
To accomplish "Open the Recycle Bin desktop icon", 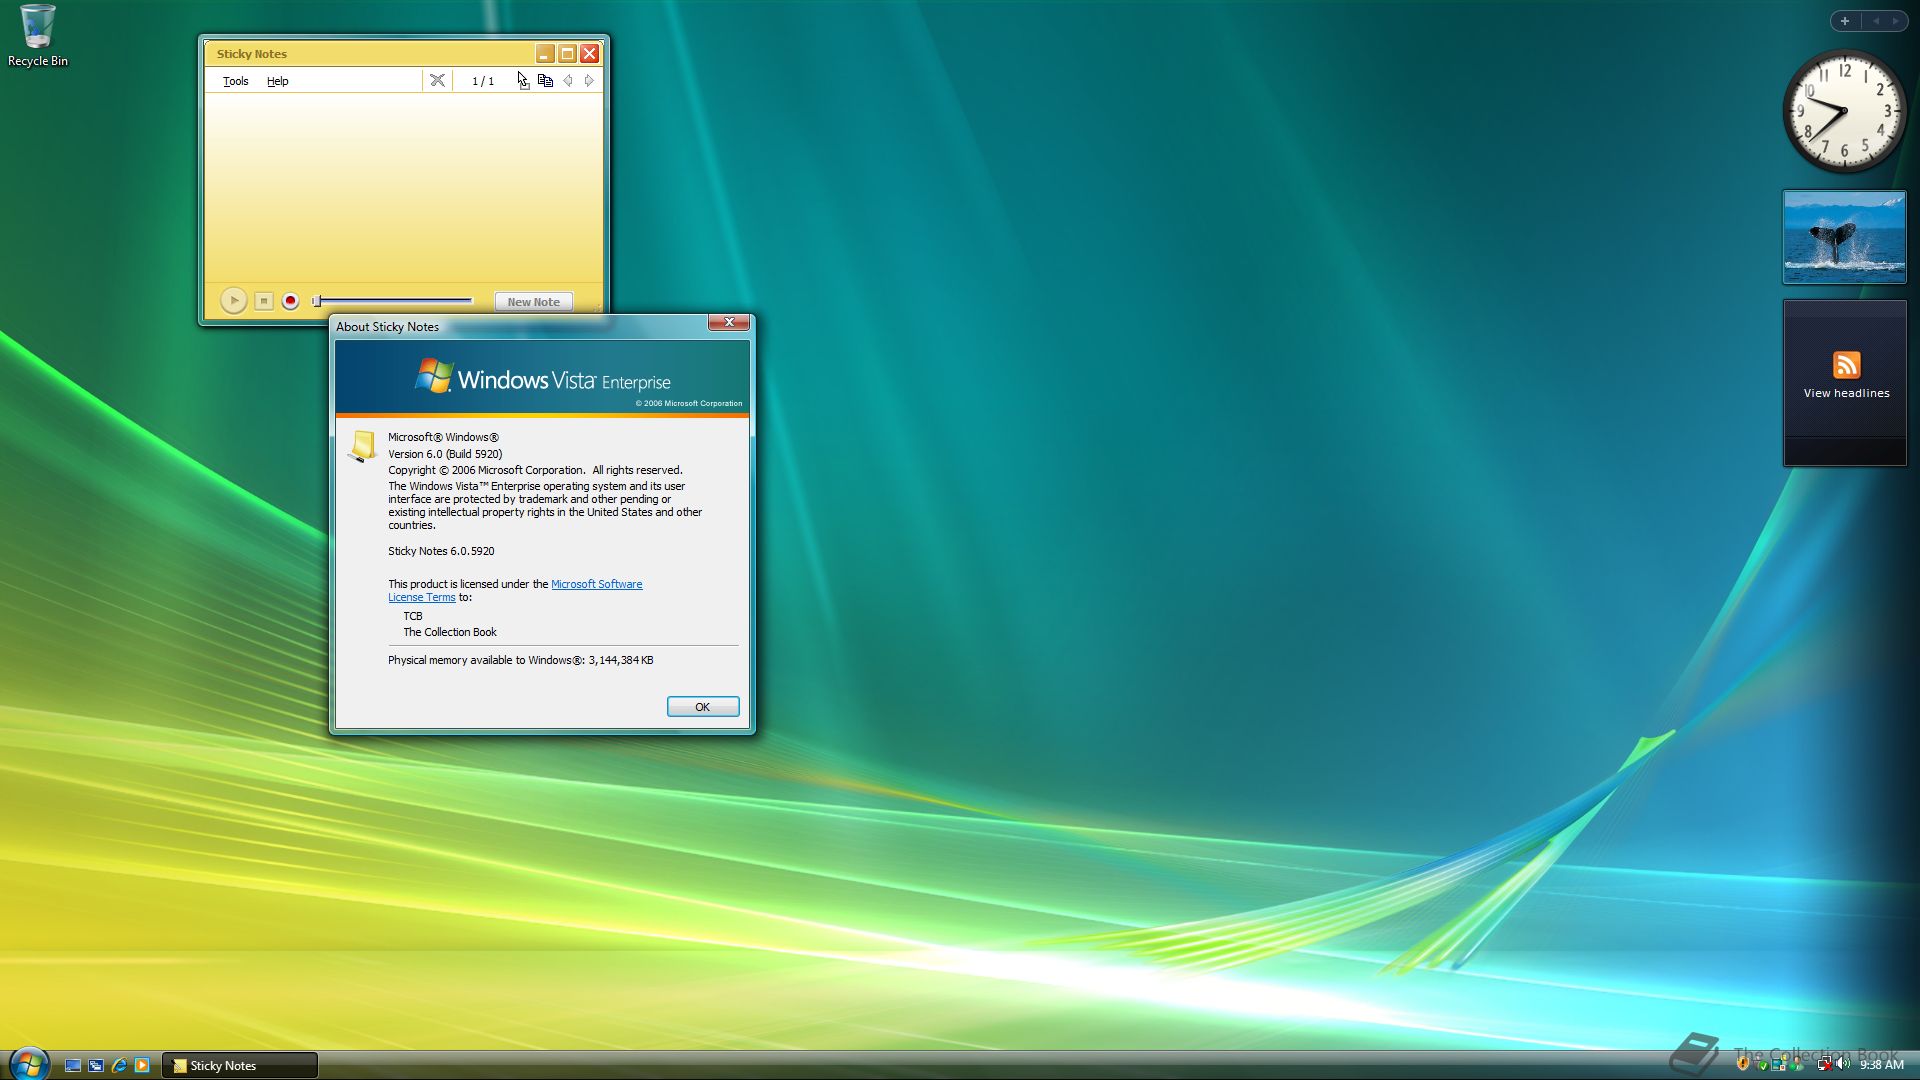I will tap(38, 36).
